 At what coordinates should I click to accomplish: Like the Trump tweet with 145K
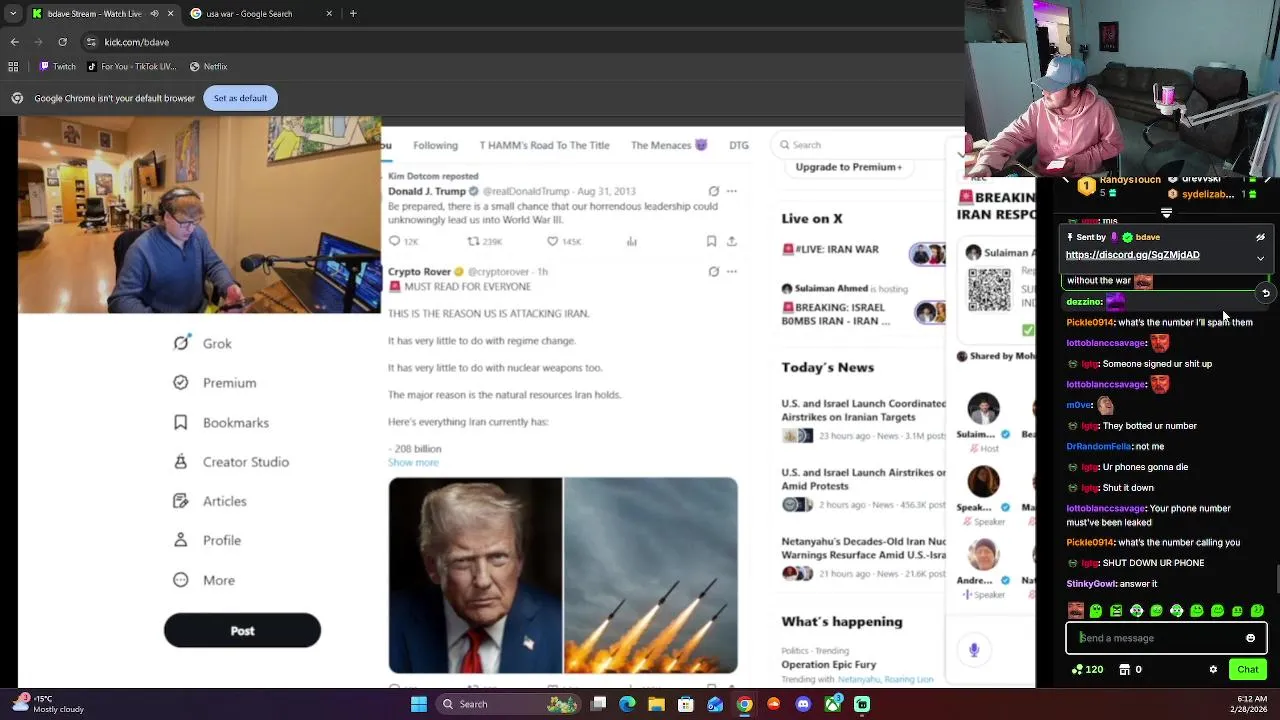pos(552,241)
